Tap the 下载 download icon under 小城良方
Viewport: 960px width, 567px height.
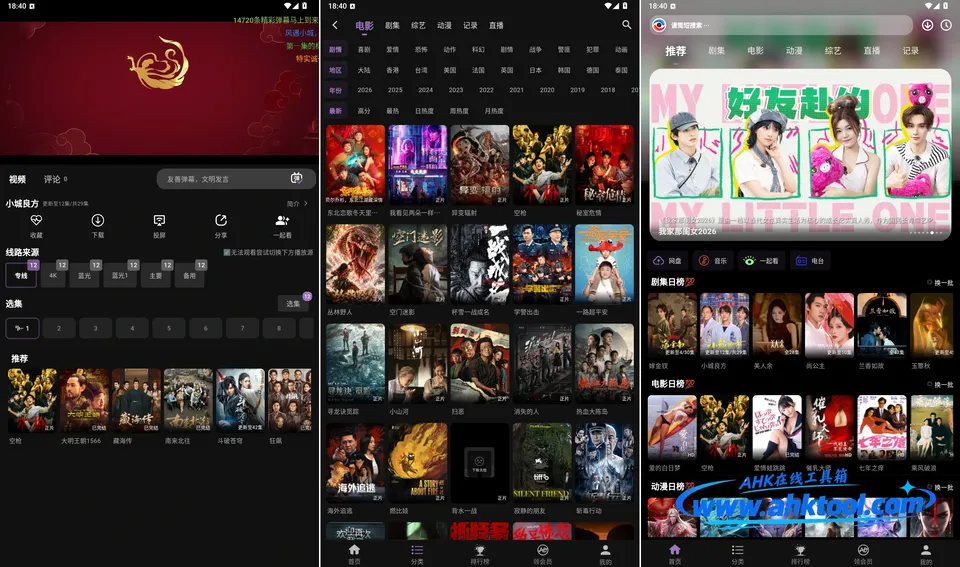click(x=97, y=220)
